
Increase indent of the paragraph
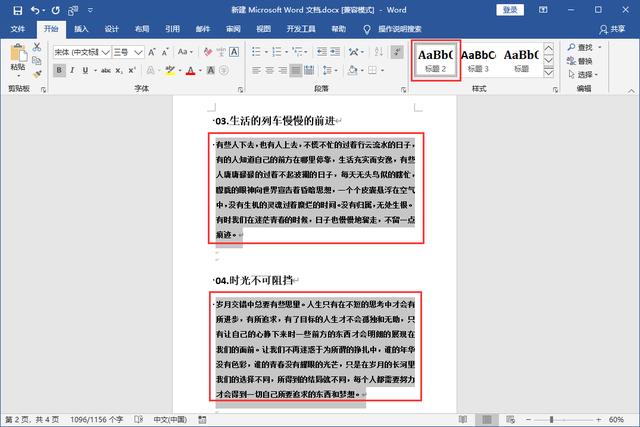[x=335, y=52]
